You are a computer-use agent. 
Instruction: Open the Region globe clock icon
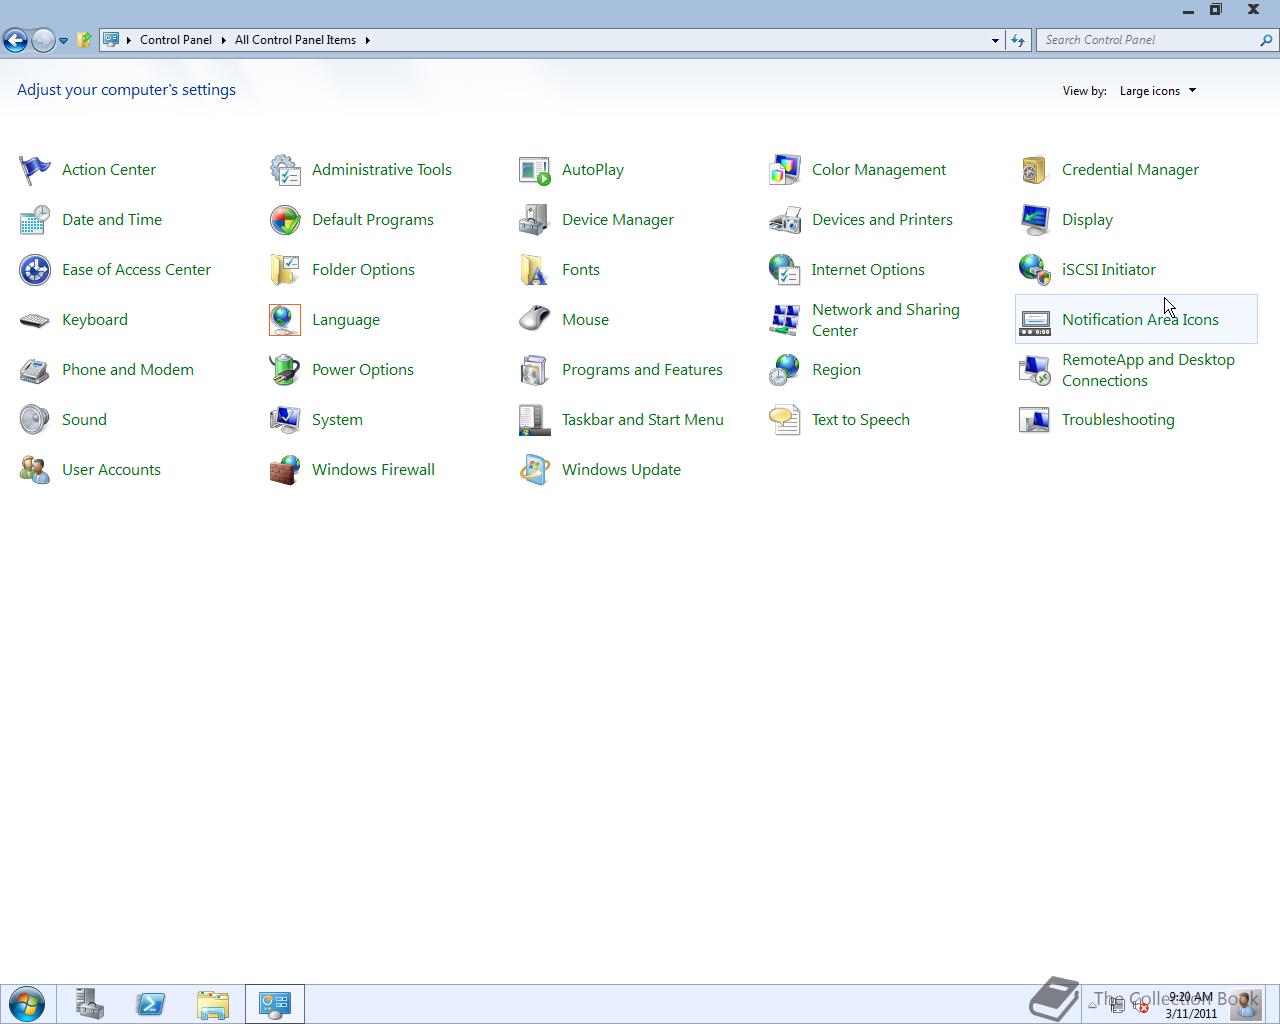coord(784,370)
